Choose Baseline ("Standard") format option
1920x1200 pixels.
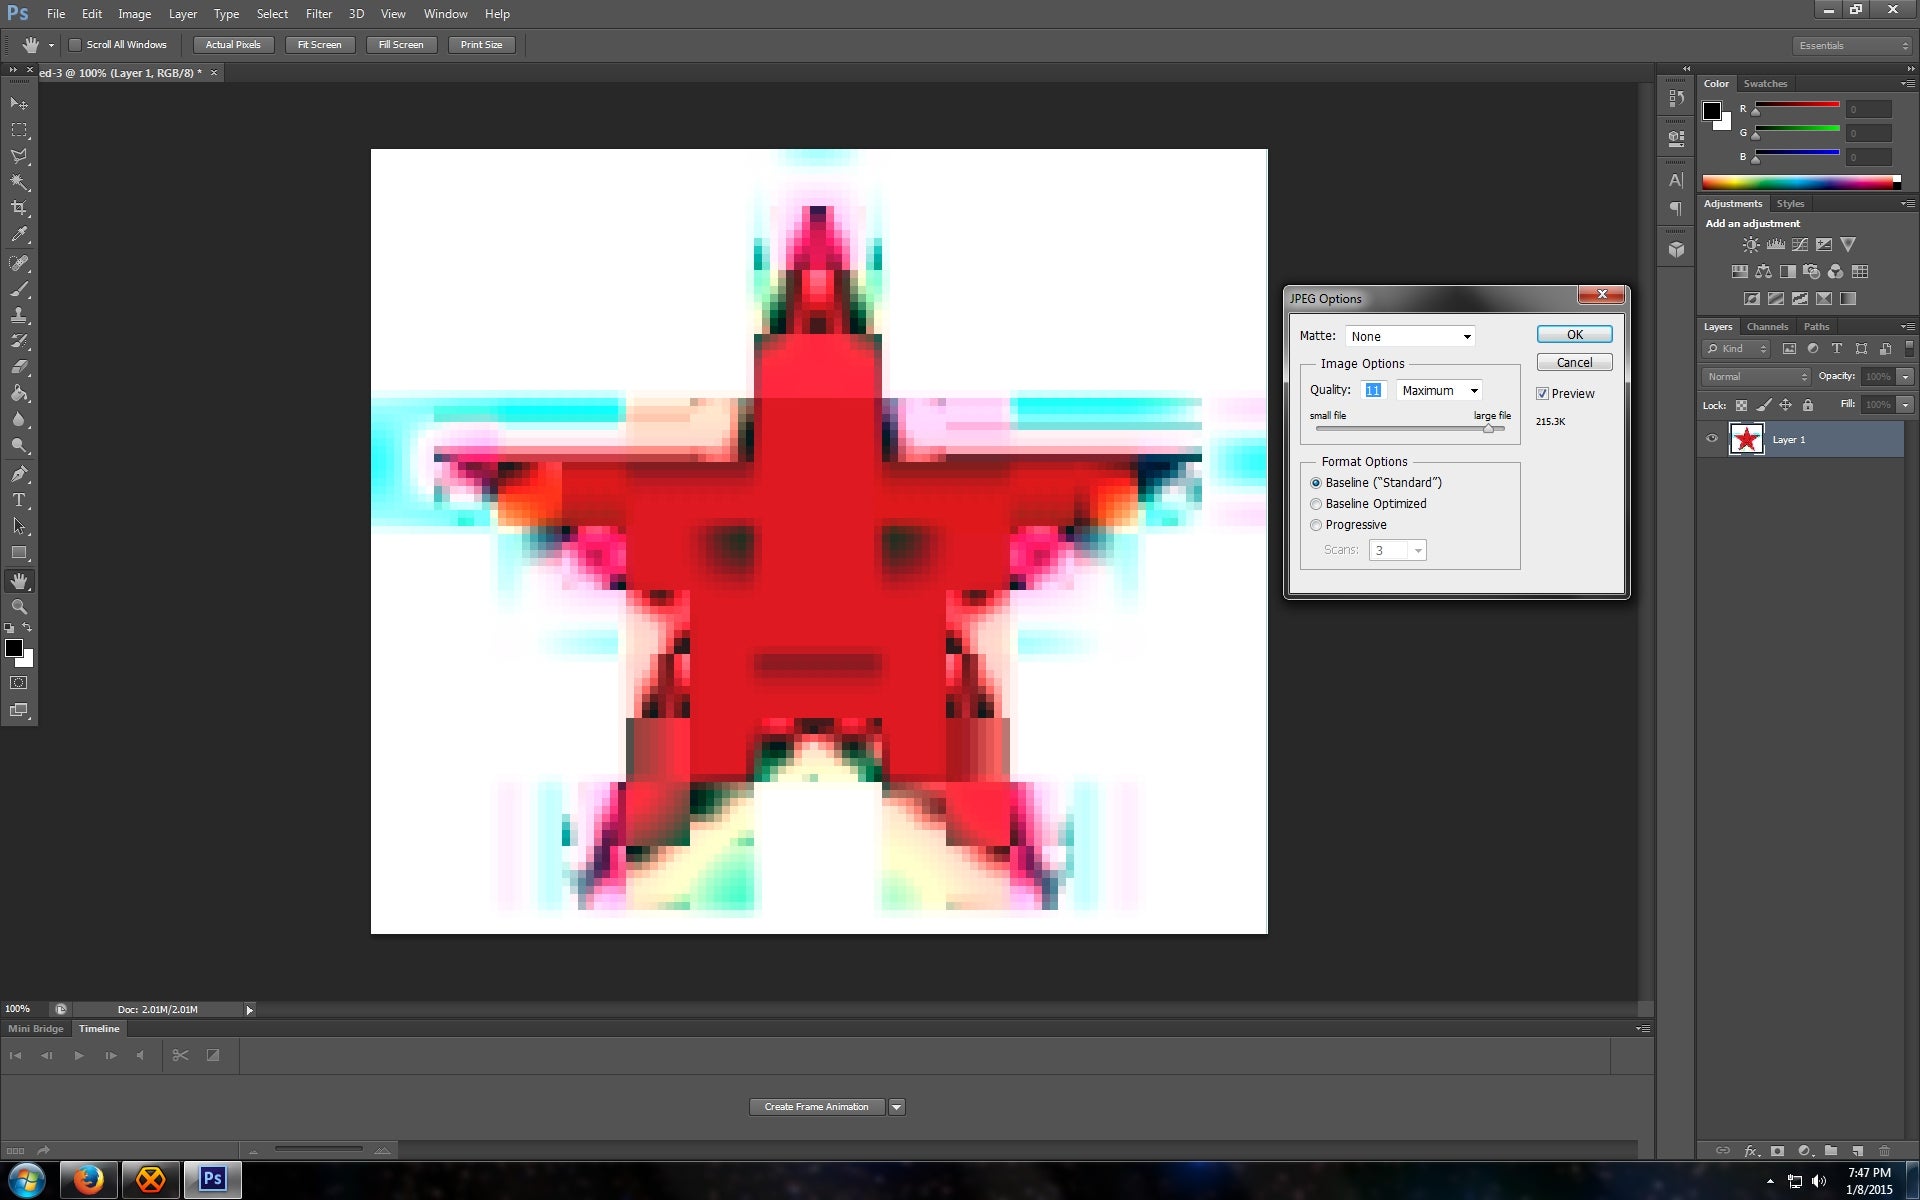click(1316, 483)
